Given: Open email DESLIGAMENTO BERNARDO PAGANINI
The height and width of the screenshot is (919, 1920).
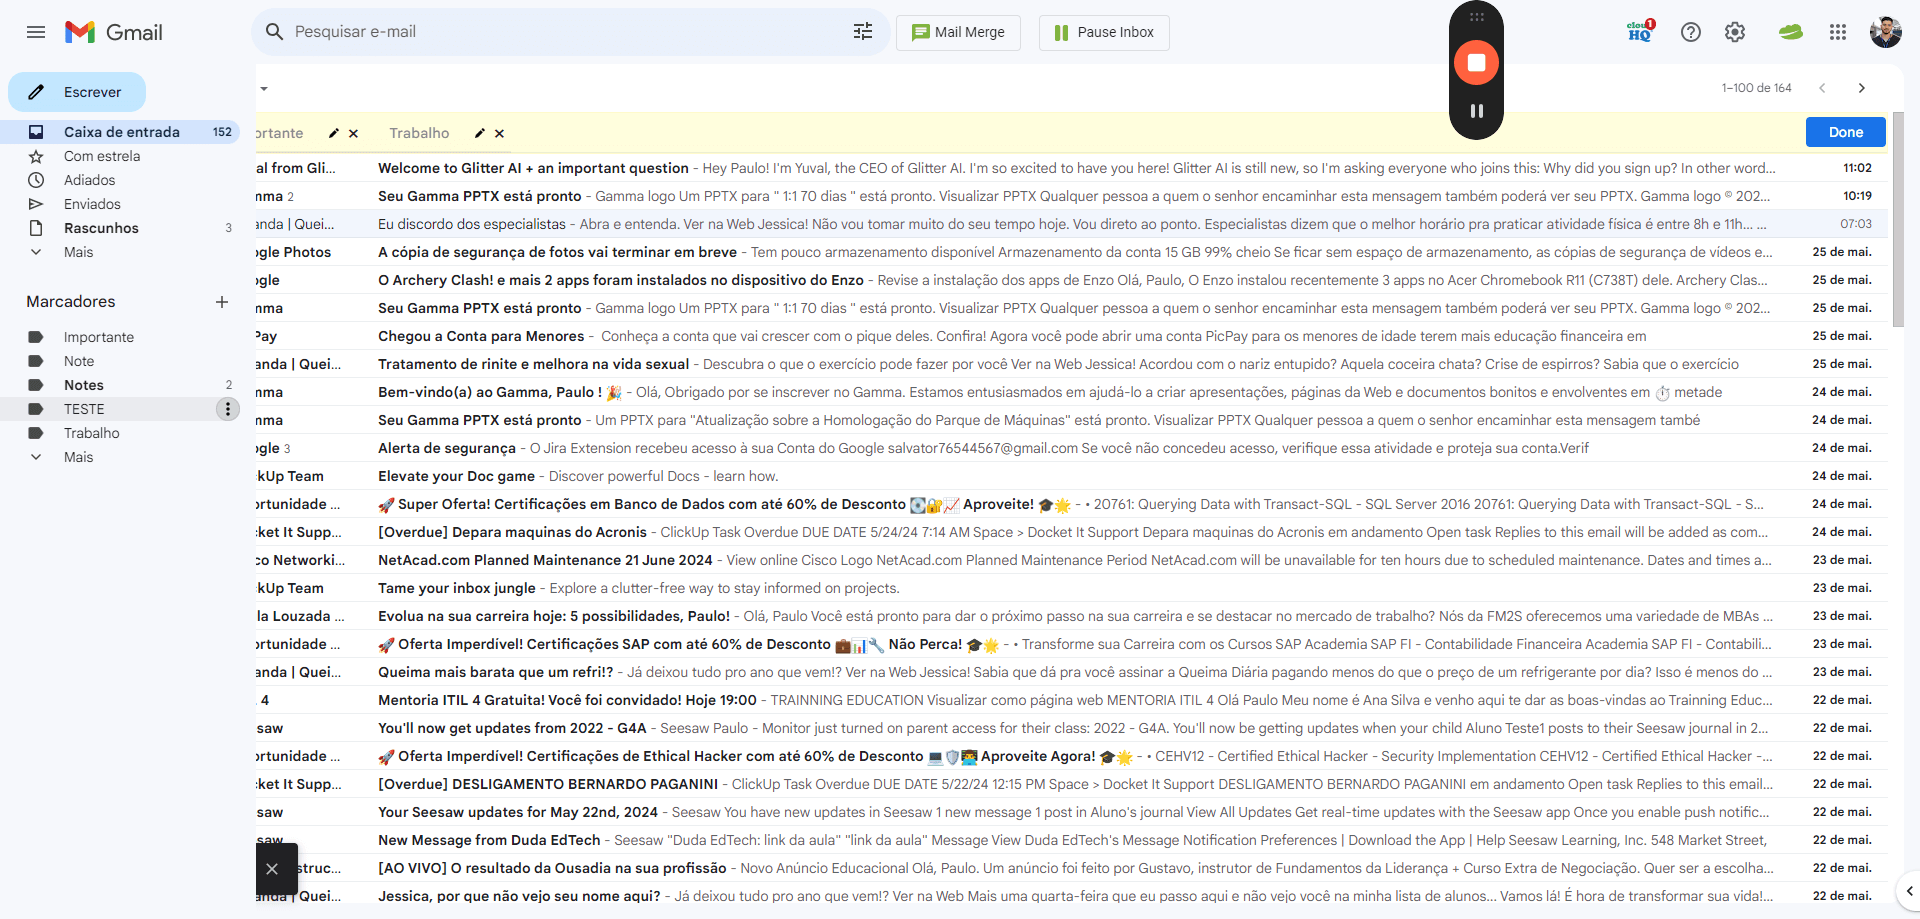Looking at the screenshot, I should click(x=1072, y=784).
